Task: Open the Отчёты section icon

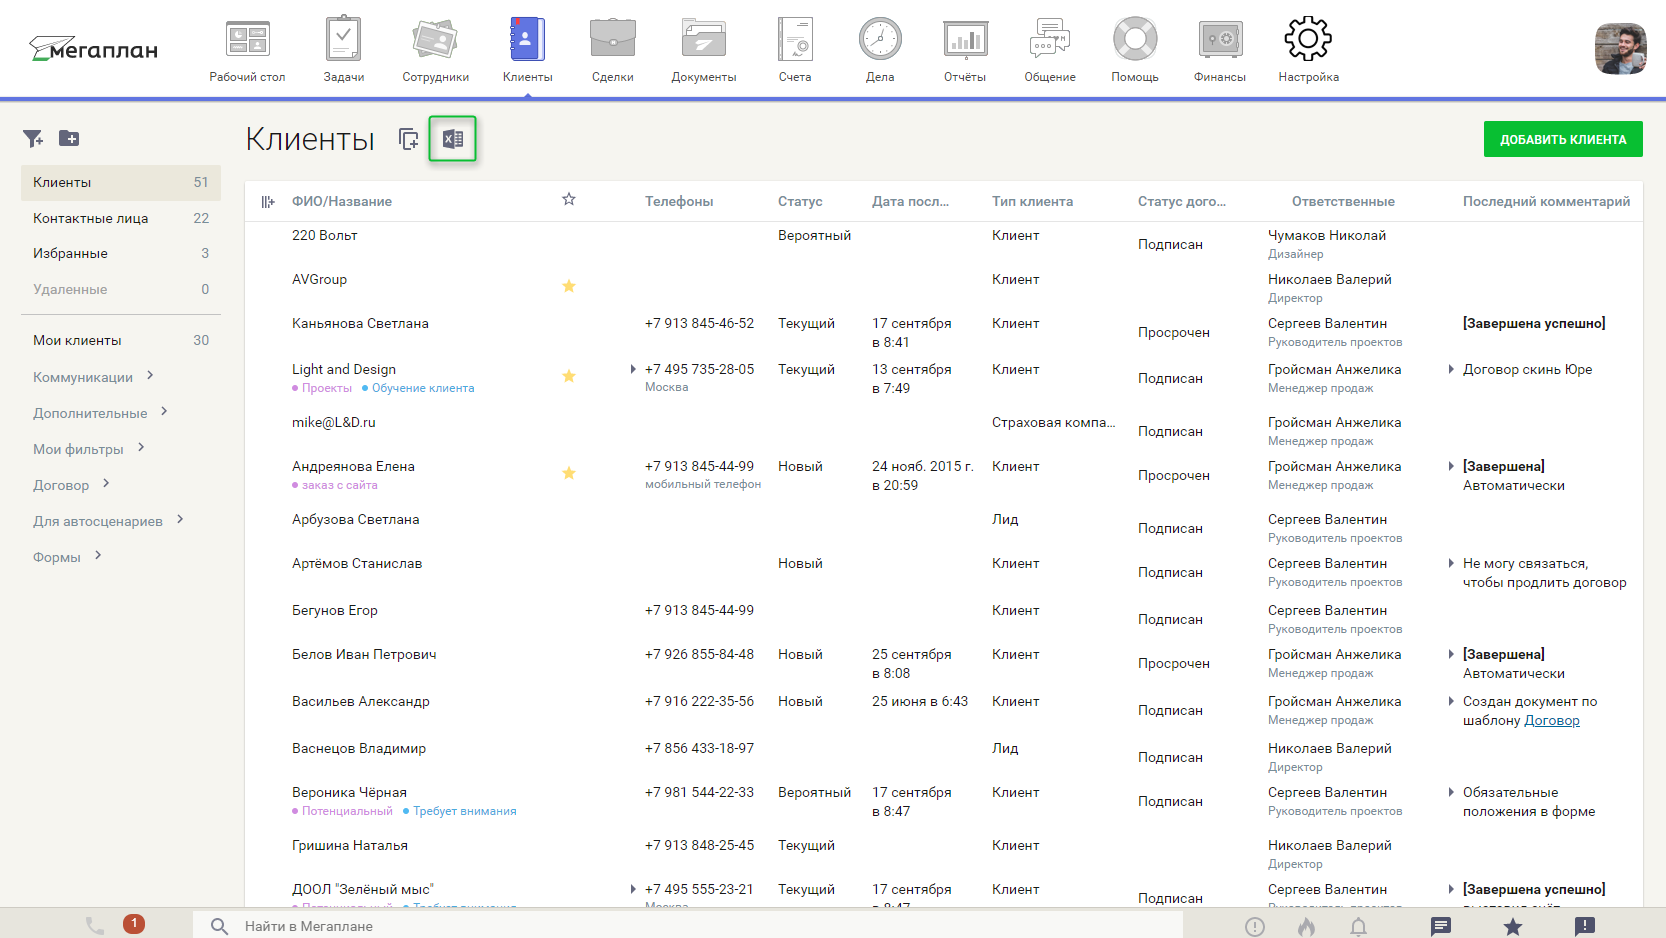Action: 963,45
